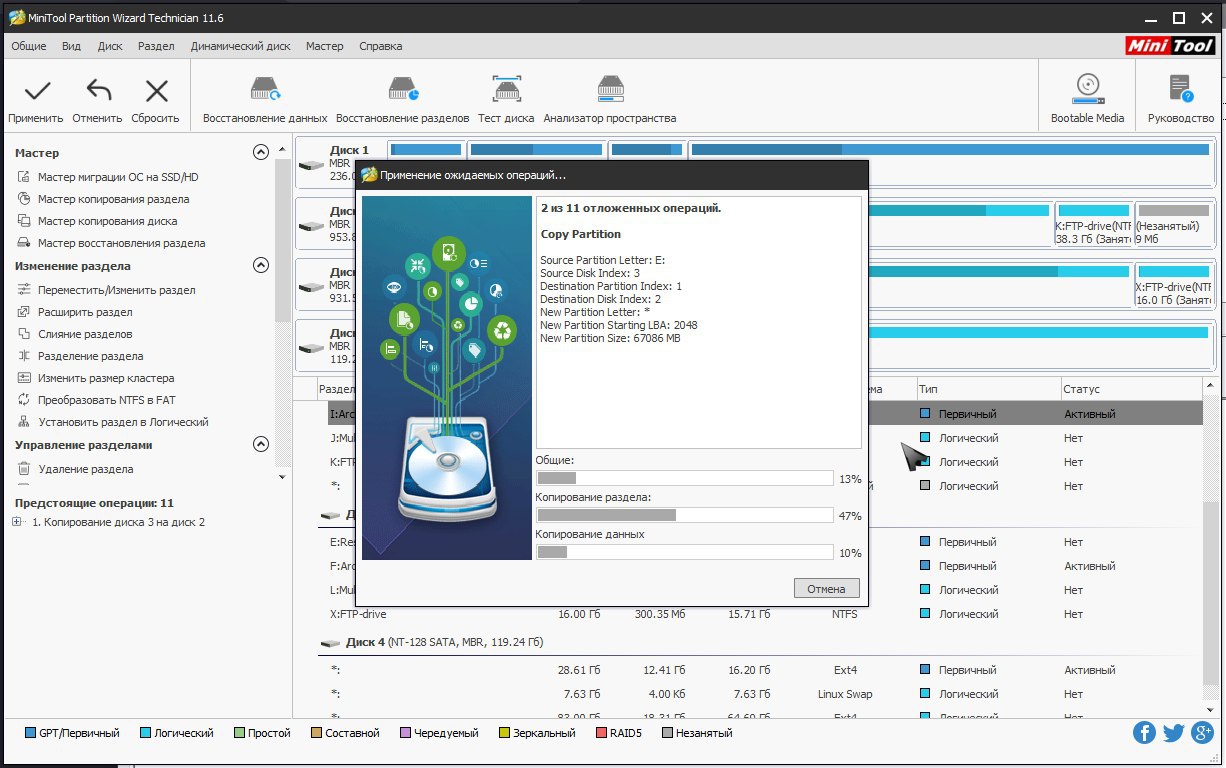Click the Копирование данных progress bar
Viewport: 1226px width, 768px height.
point(685,552)
